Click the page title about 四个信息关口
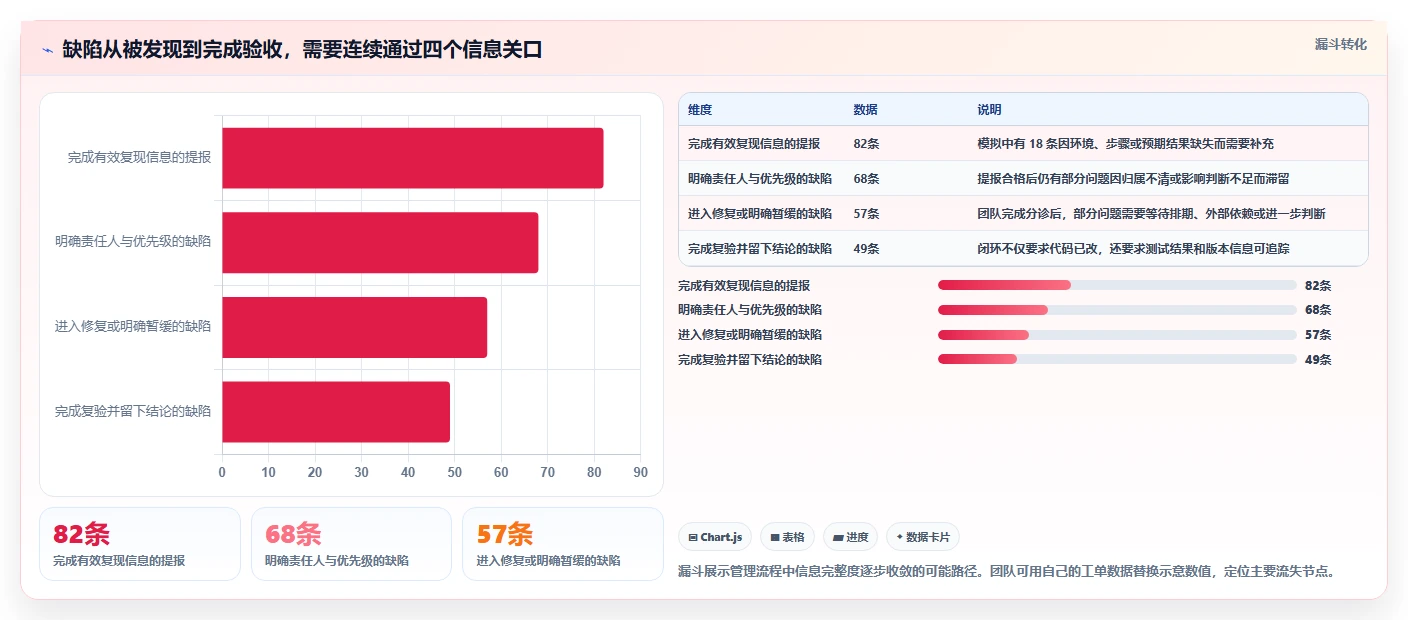 tap(302, 50)
